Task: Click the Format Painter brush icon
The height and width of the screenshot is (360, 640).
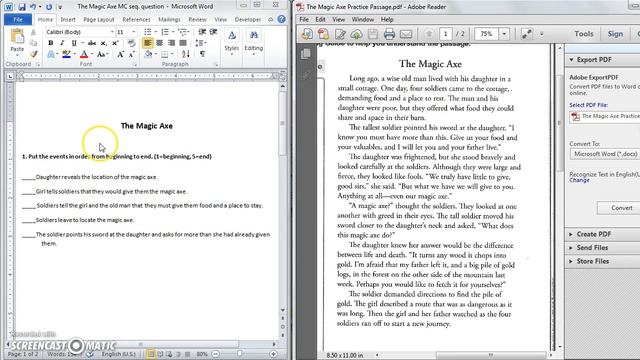Action: click(33, 53)
